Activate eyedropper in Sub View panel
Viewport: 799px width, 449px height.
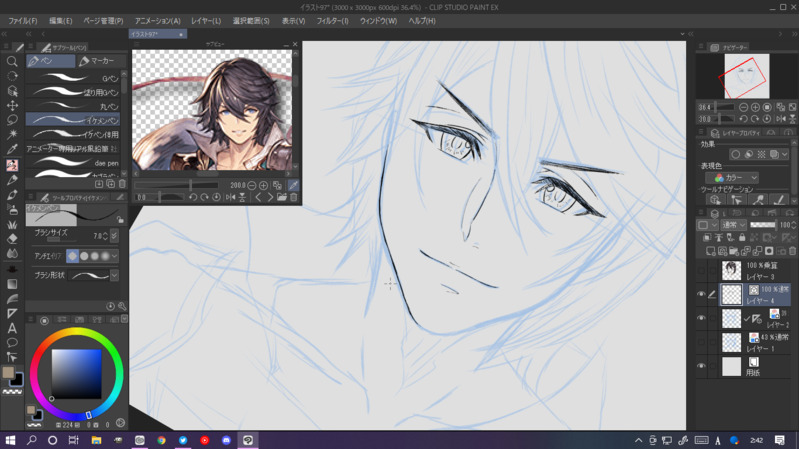point(293,185)
